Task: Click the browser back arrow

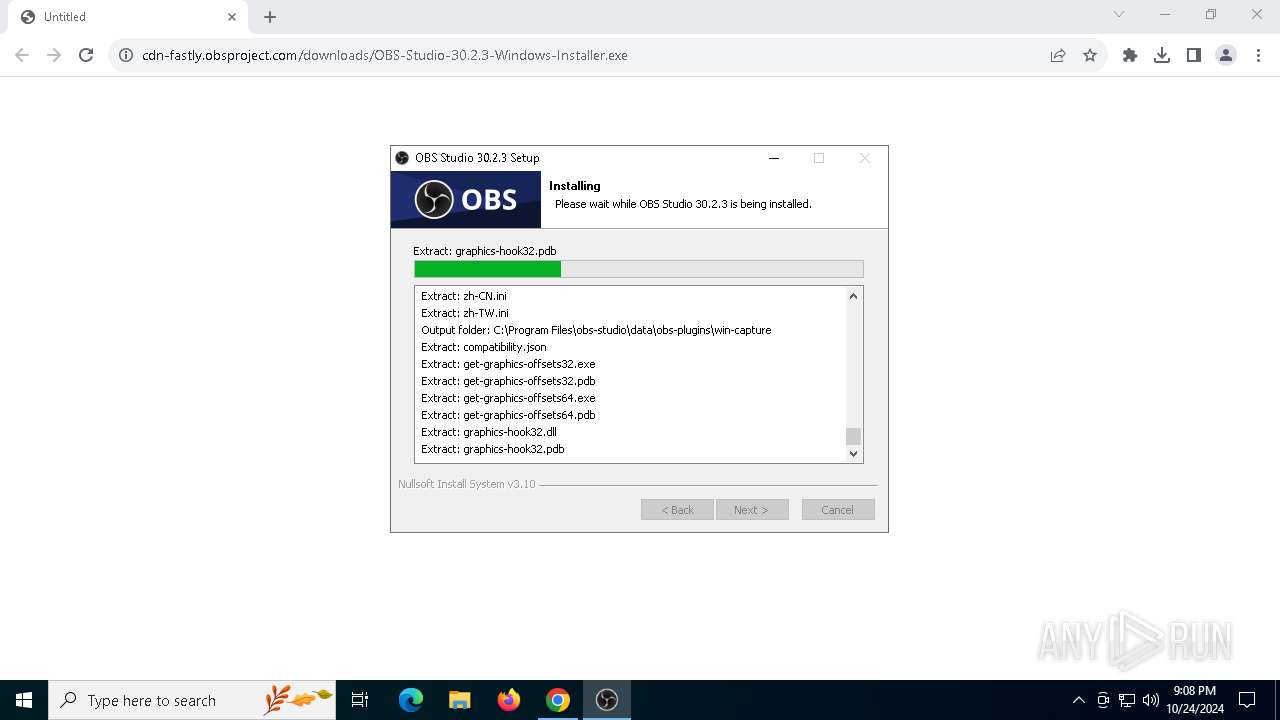Action: pos(22,55)
